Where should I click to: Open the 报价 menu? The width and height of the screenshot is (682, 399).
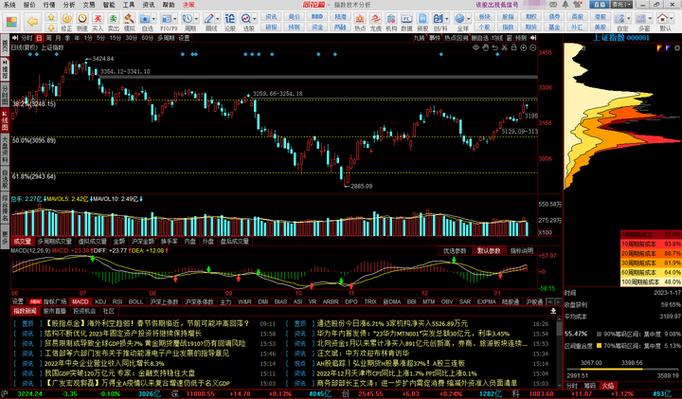29,5
